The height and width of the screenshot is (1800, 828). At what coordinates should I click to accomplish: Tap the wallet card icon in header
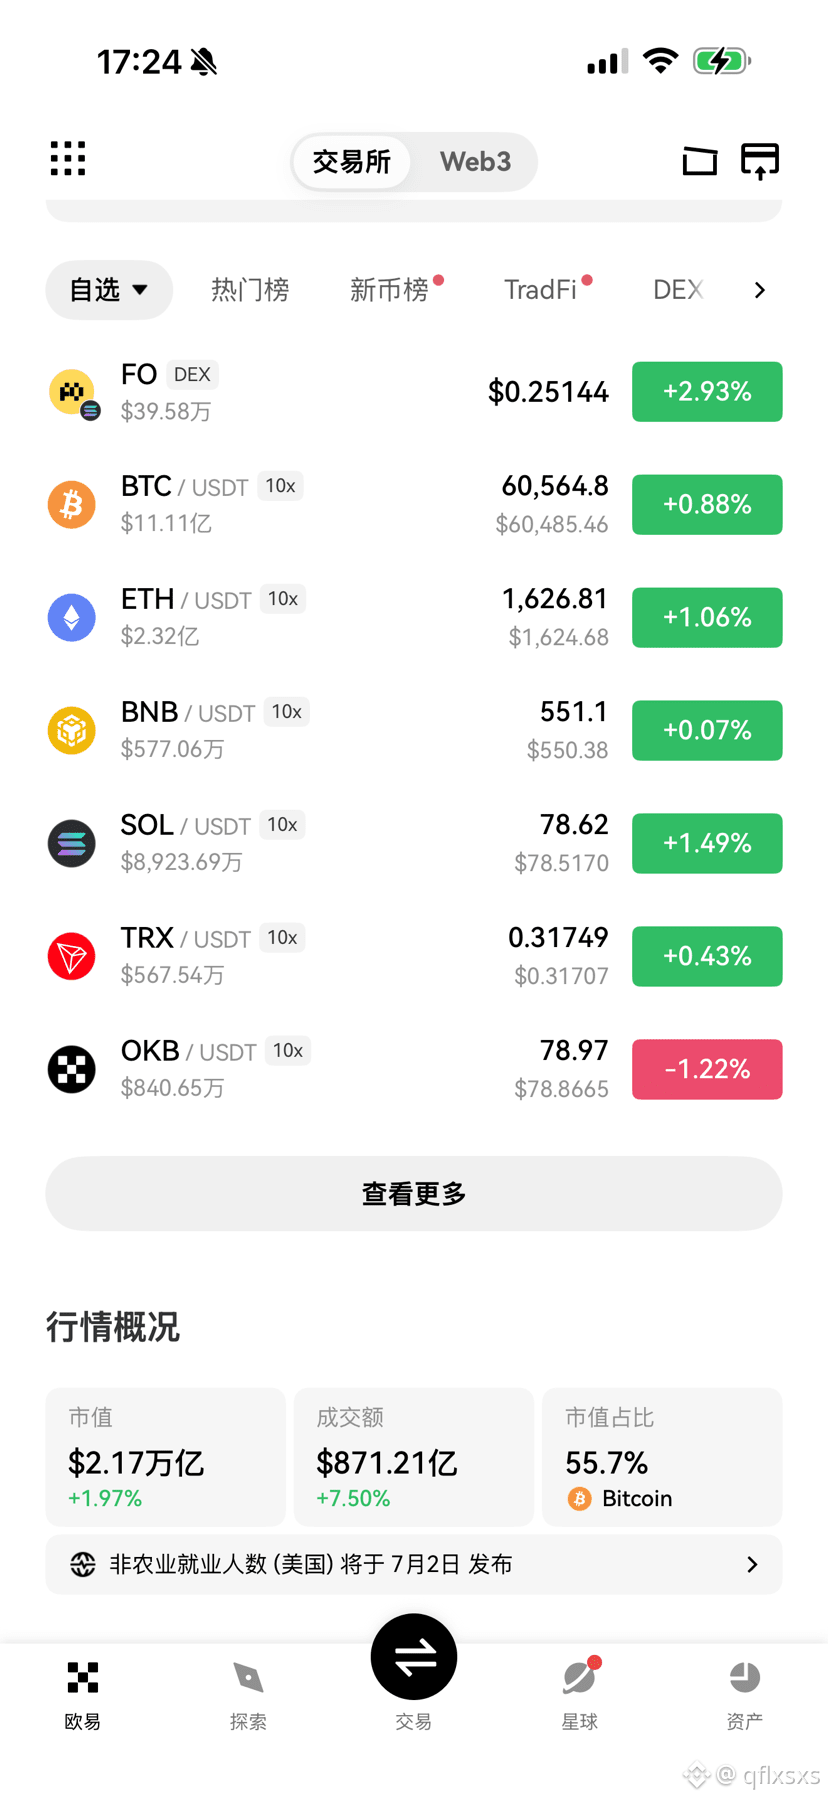700,160
